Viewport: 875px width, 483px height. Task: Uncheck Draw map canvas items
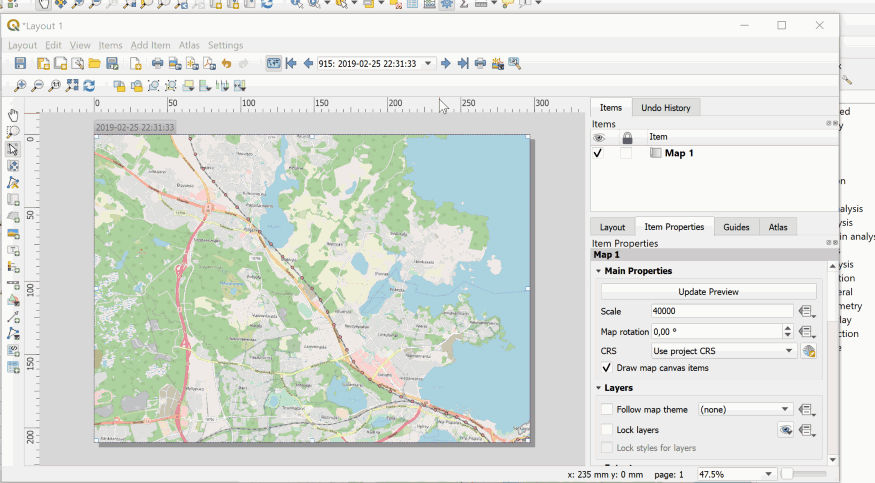[607, 368]
